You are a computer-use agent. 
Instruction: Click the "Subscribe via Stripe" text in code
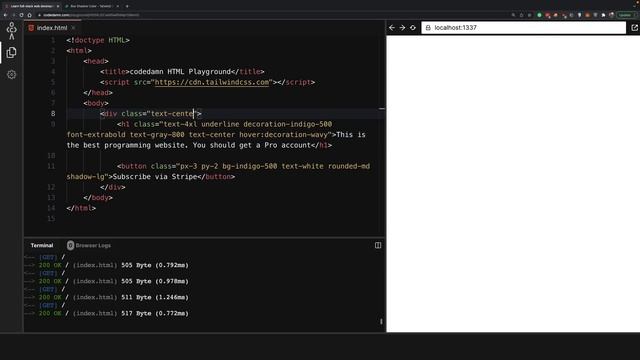click(155, 177)
